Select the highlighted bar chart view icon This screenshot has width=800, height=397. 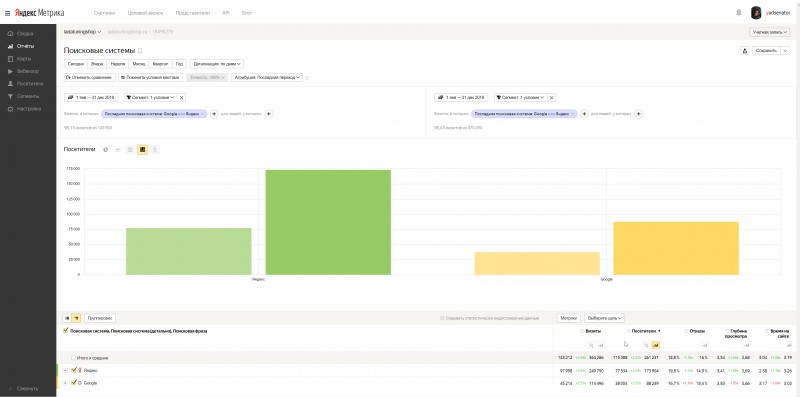[x=142, y=150]
